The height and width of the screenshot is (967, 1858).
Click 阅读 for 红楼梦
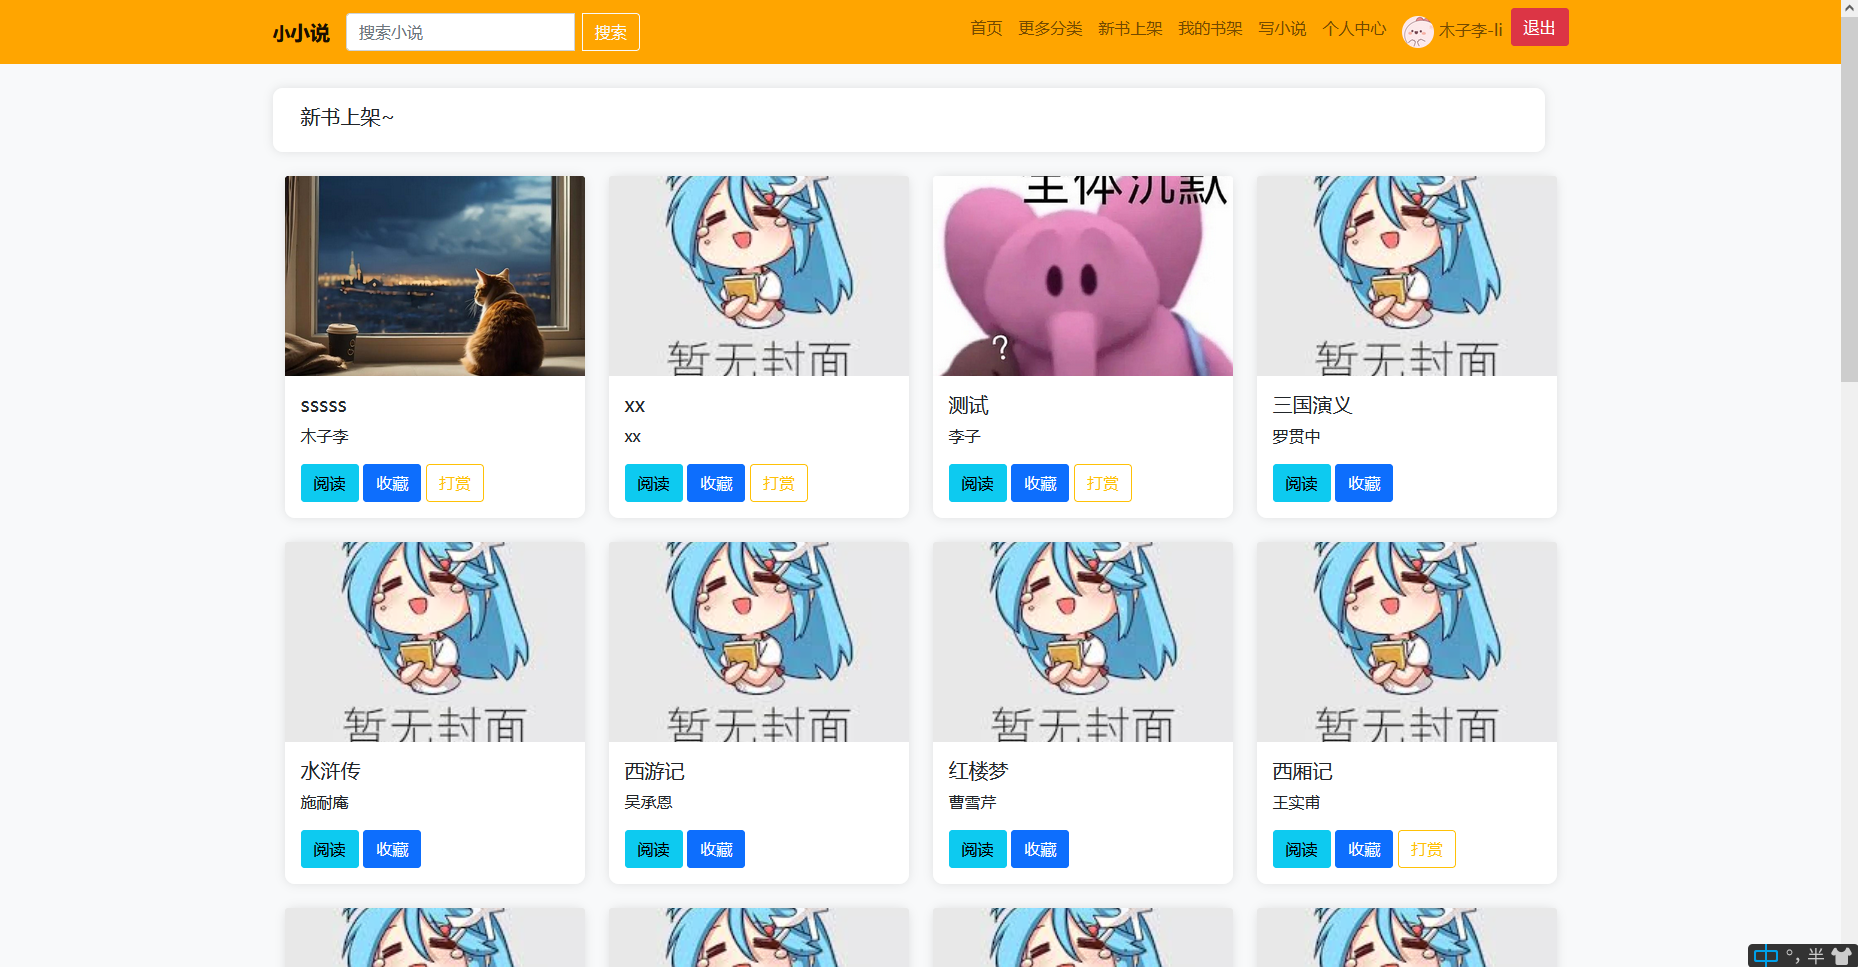(978, 849)
